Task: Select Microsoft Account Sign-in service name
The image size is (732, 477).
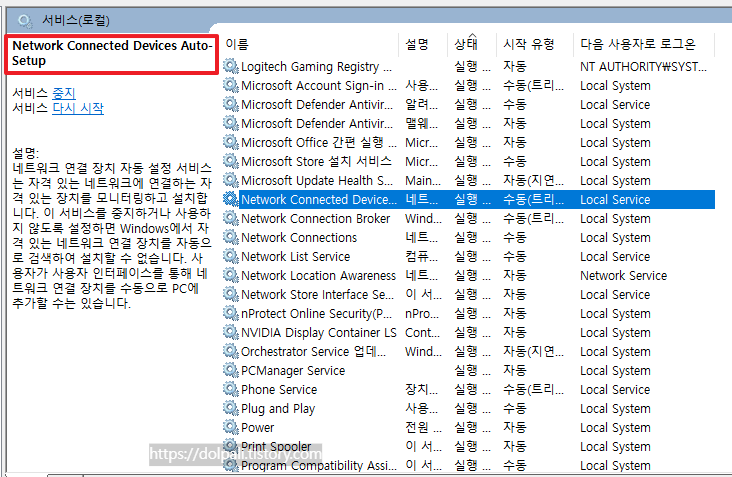Action: click(x=319, y=86)
